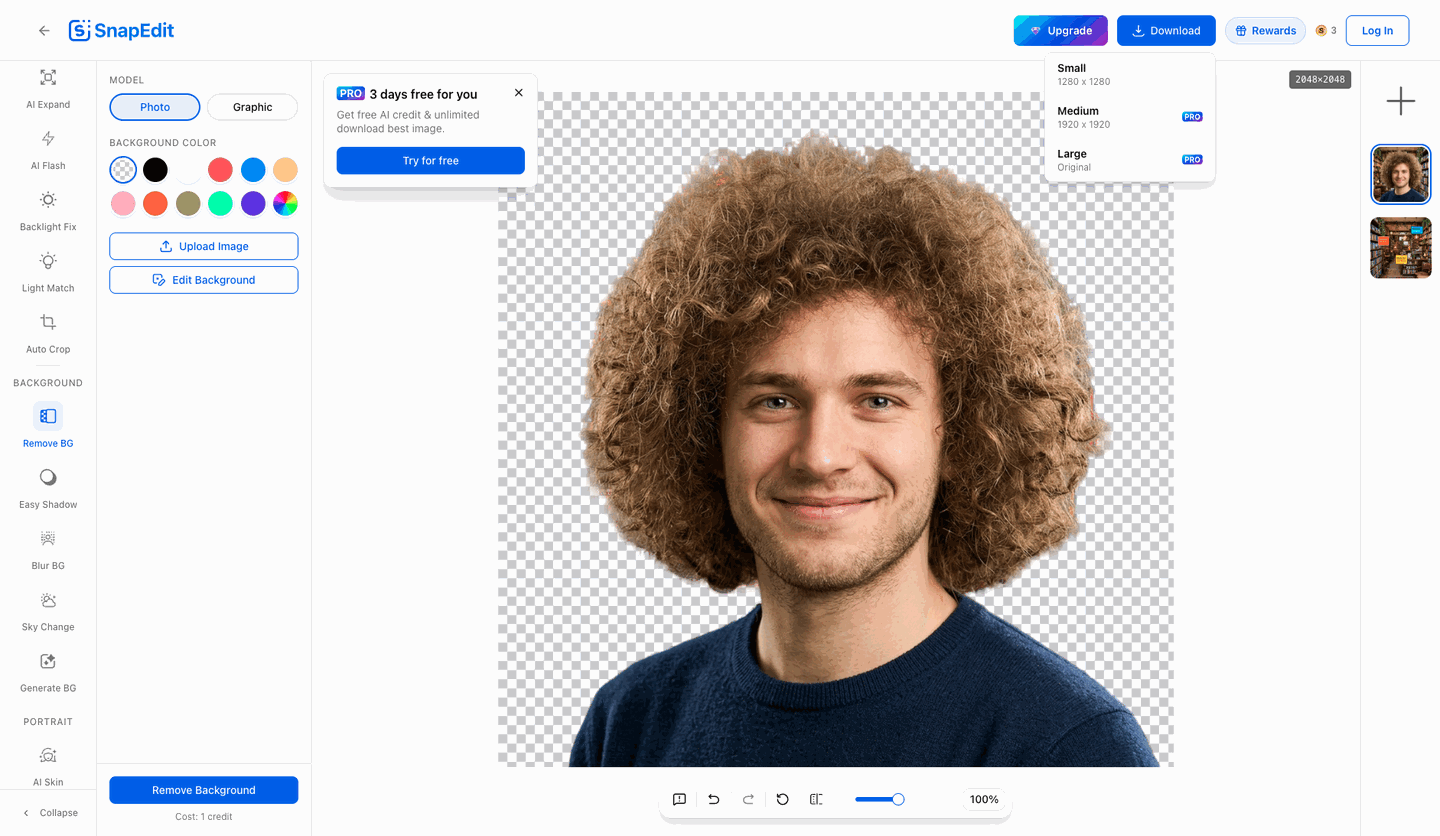
Task: Select the Blur BG tool
Action: click(48, 549)
